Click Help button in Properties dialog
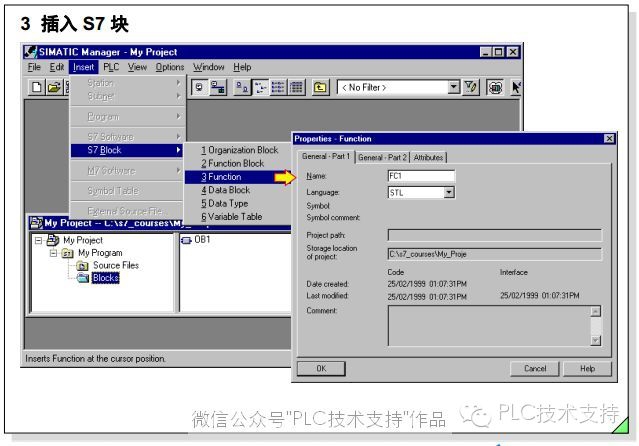Image resolution: width=639 pixels, height=446 pixels. click(x=587, y=369)
